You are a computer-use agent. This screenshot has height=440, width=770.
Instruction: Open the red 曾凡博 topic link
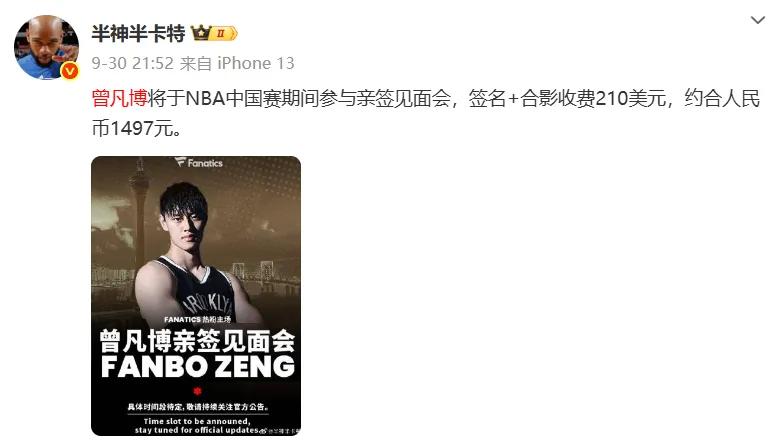(119, 98)
